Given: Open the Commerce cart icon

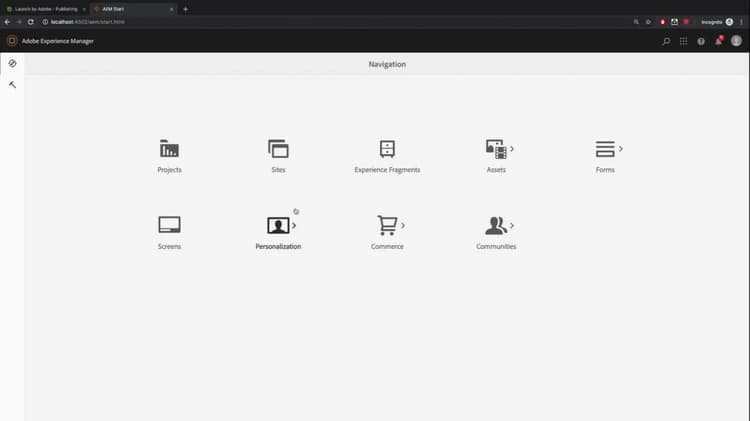Looking at the screenshot, I should (x=387, y=225).
